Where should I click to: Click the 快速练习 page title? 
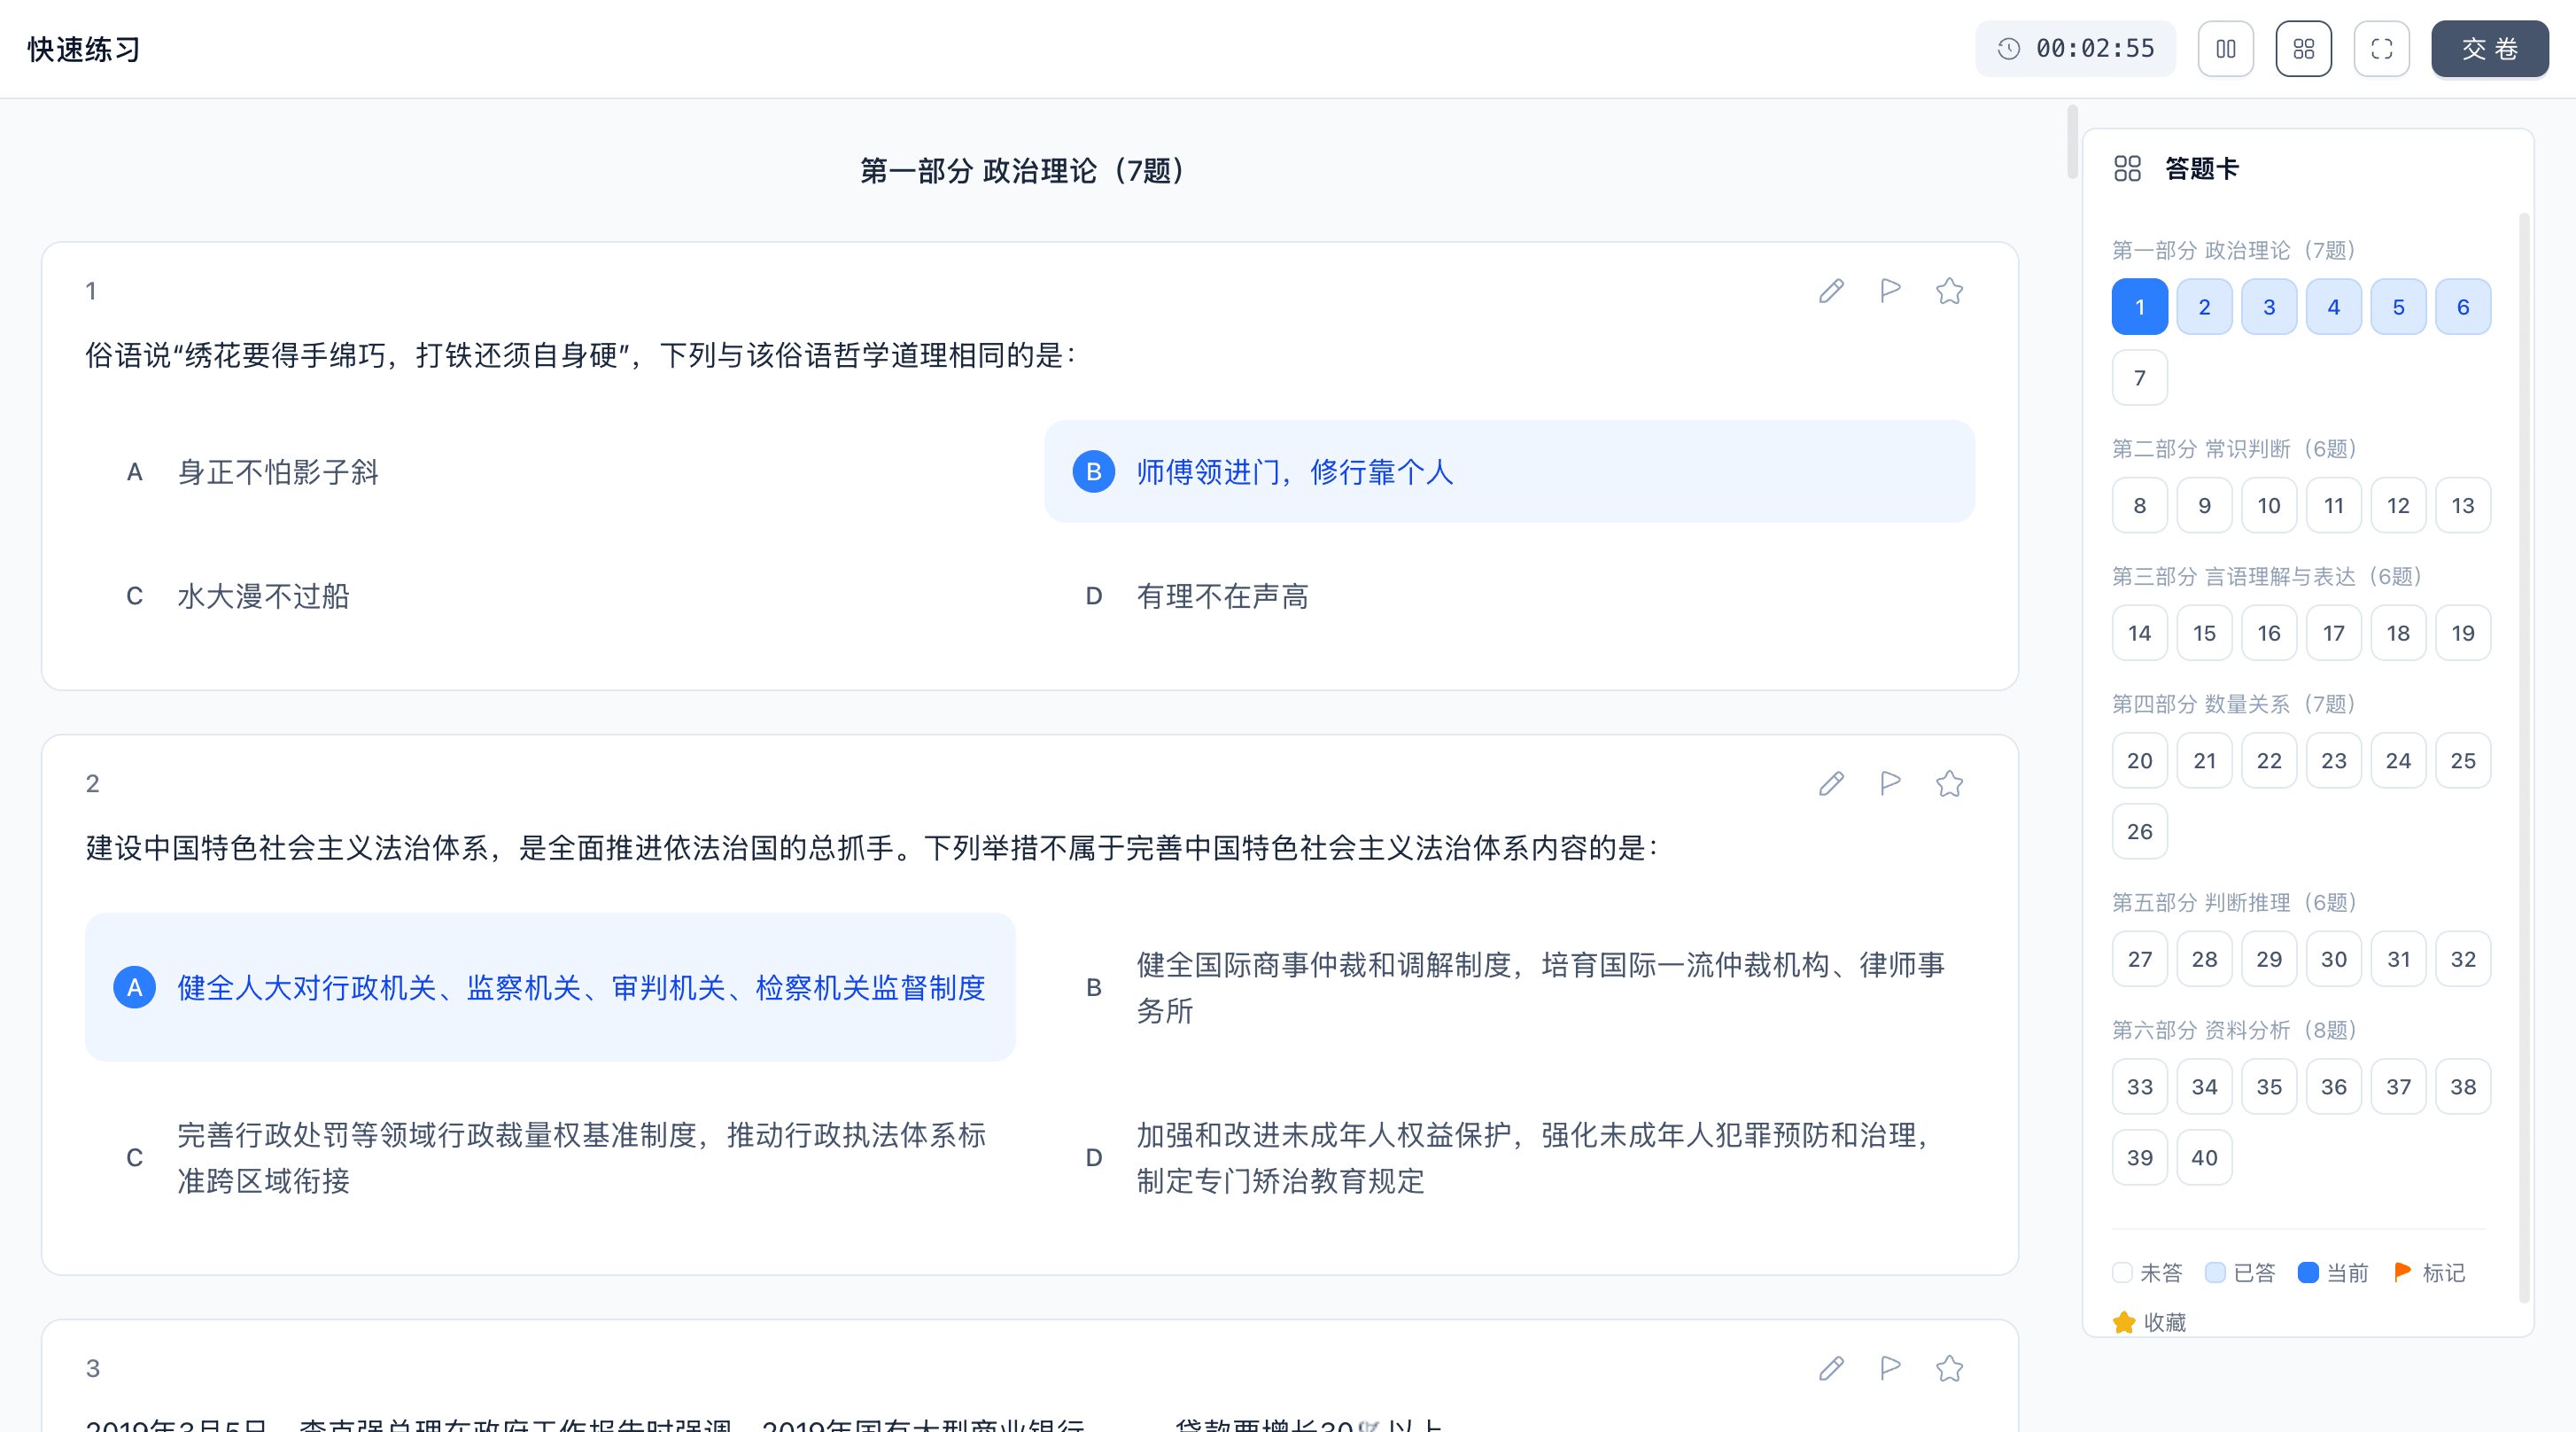[x=84, y=49]
